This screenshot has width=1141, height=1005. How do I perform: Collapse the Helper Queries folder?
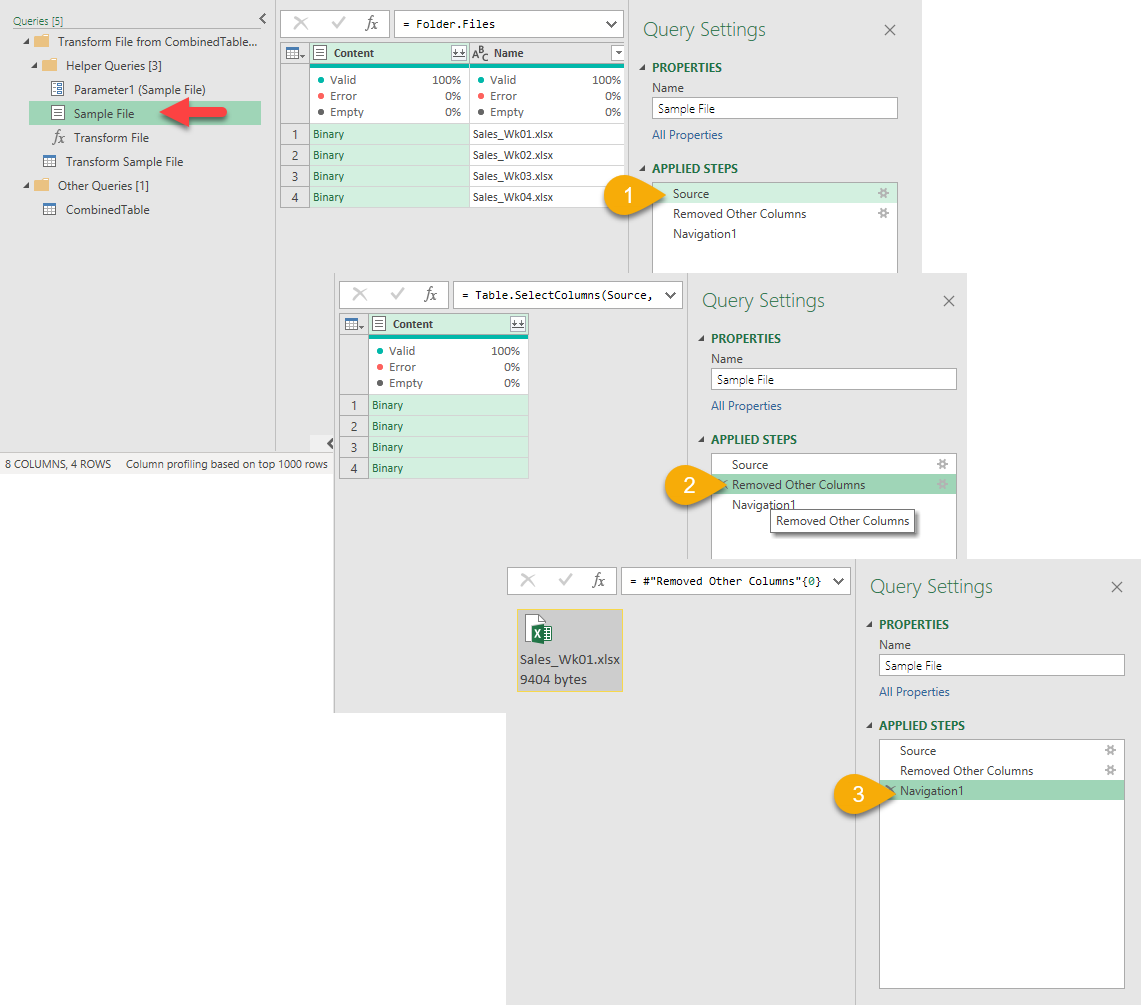[x=37, y=66]
